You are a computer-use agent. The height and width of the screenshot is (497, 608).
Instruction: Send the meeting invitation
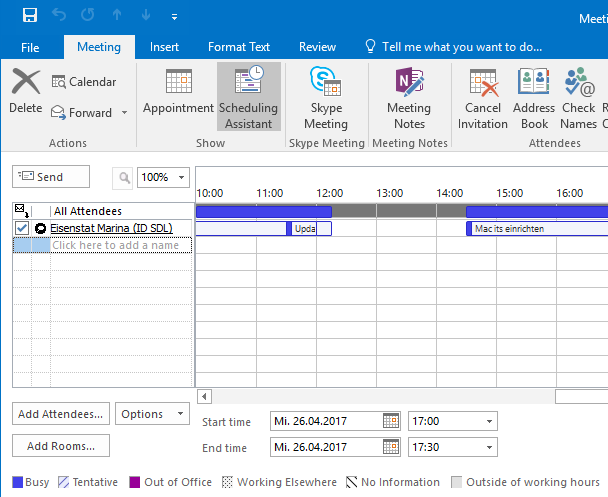[x=51, y=176]
